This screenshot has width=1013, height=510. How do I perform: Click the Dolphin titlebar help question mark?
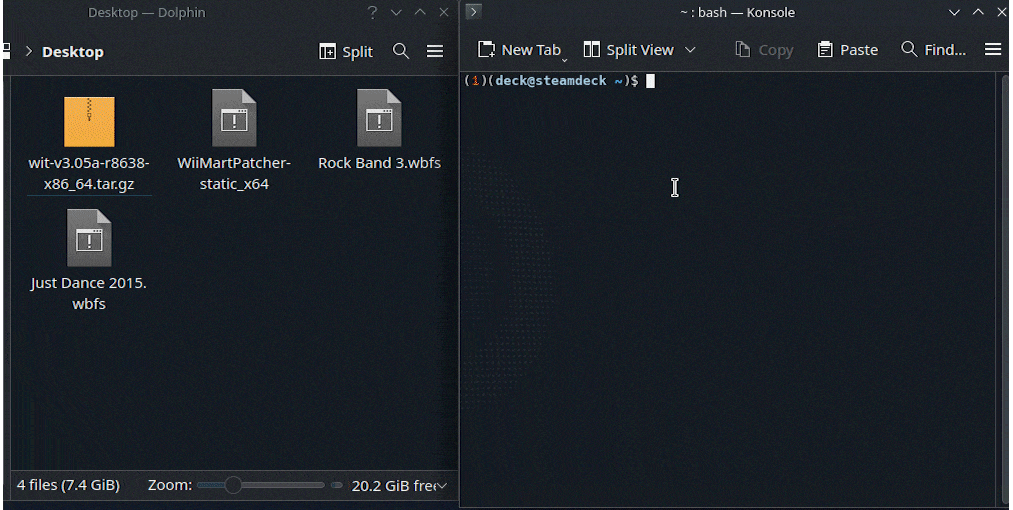pyautogui.click(x=372, y=12)
